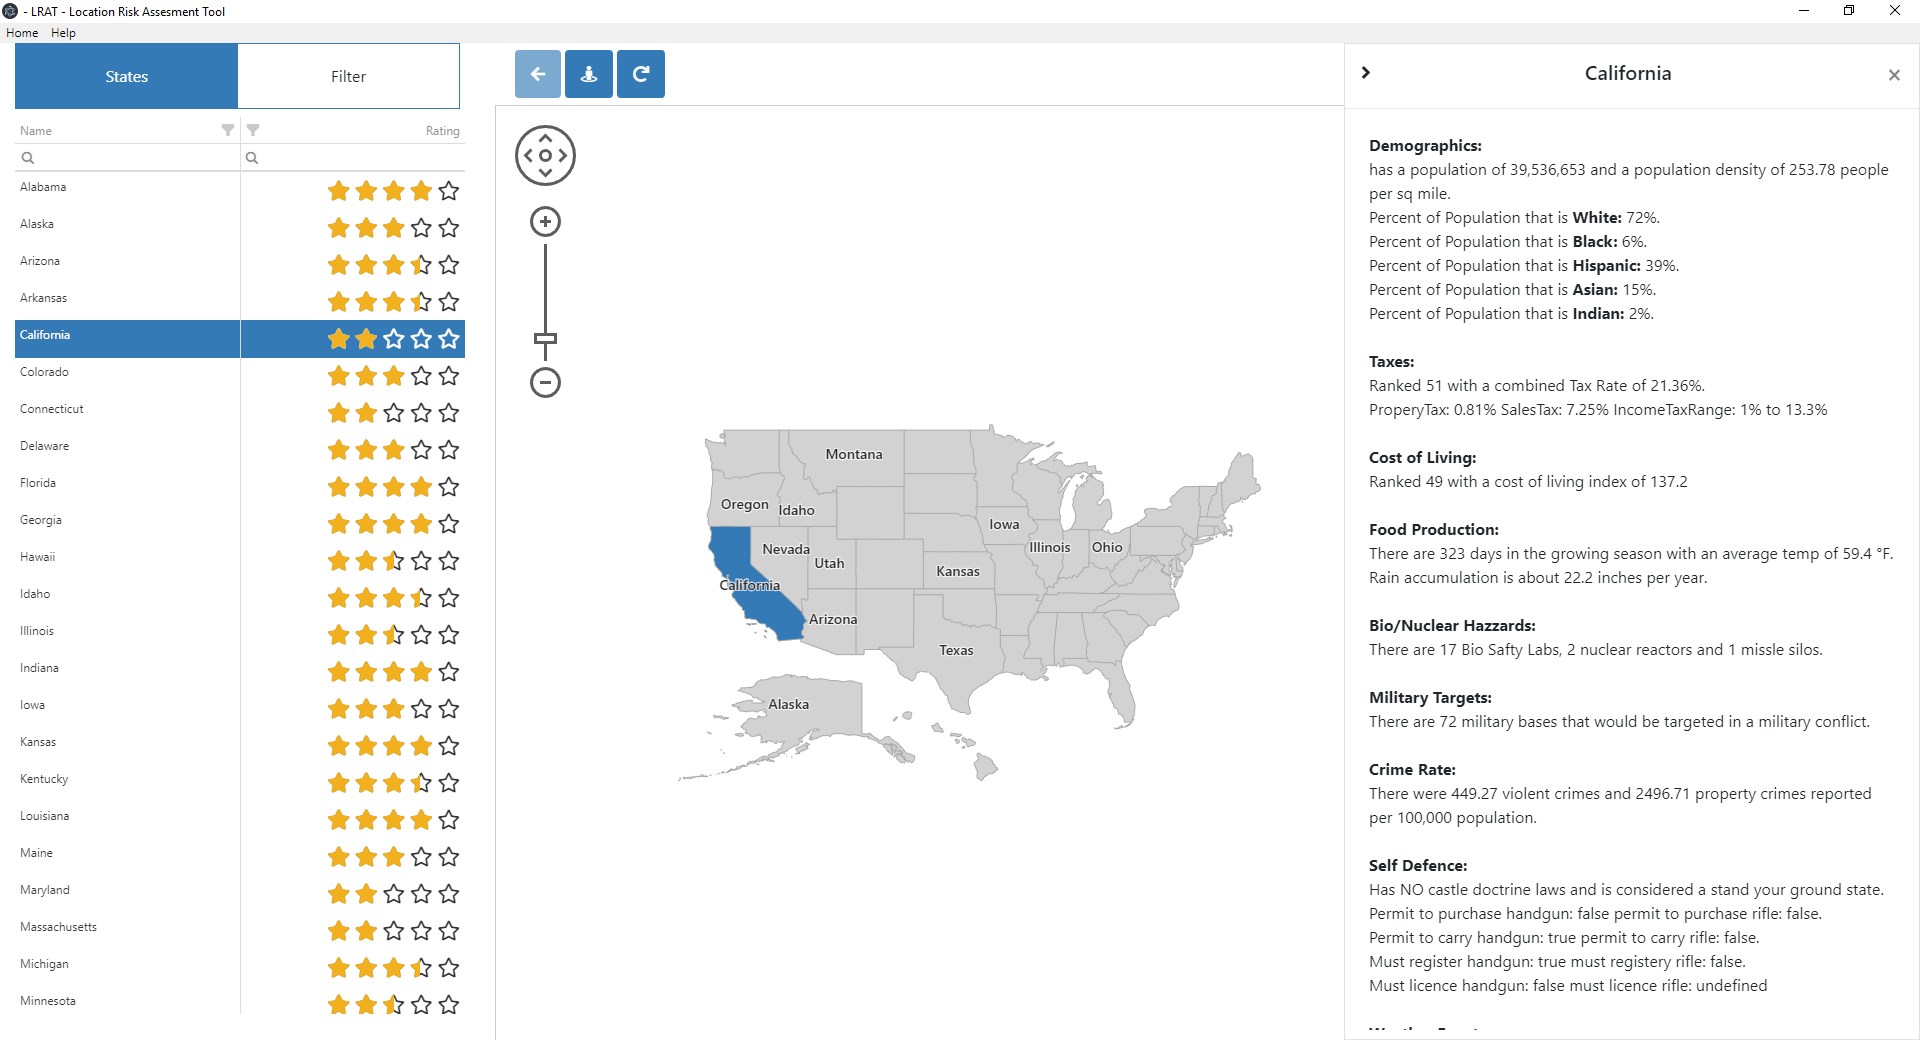Select Florida in the states list
The width and height of the screenshot is (1920, 1040).
[x=38, y=483]
